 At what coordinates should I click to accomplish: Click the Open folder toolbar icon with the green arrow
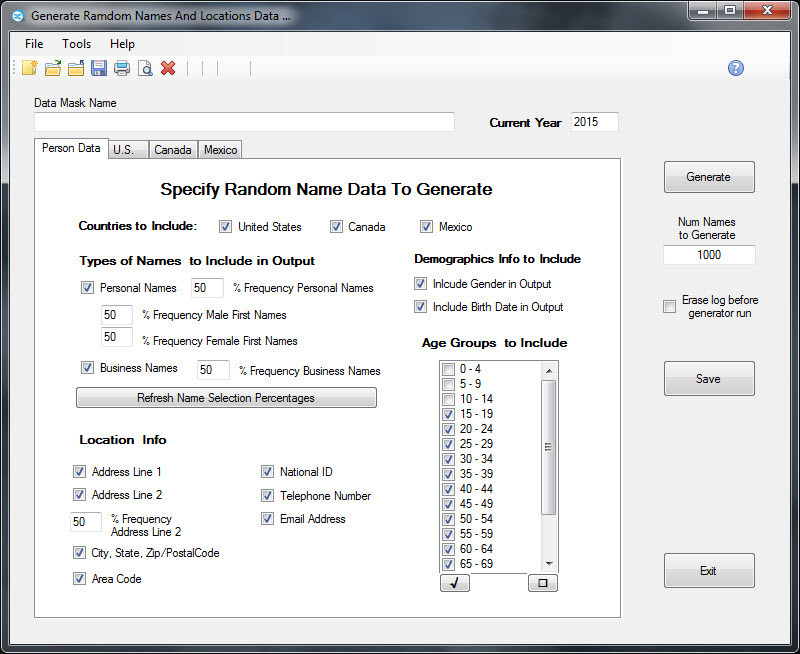[53, 68]
